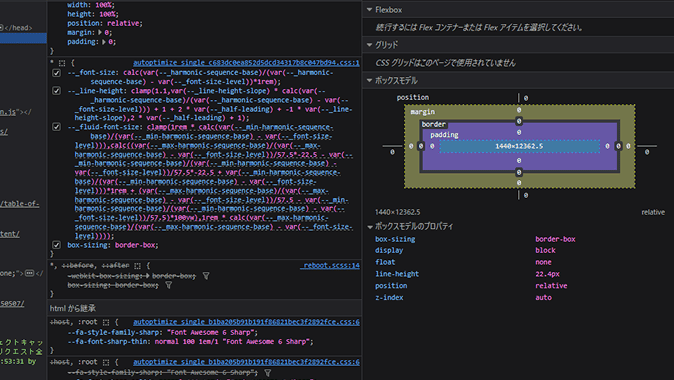Click the --fa-style-family-sharp "Font Awesome 6 Sharp" value
This screenshot has height=380, width=674.
(211, 332)
